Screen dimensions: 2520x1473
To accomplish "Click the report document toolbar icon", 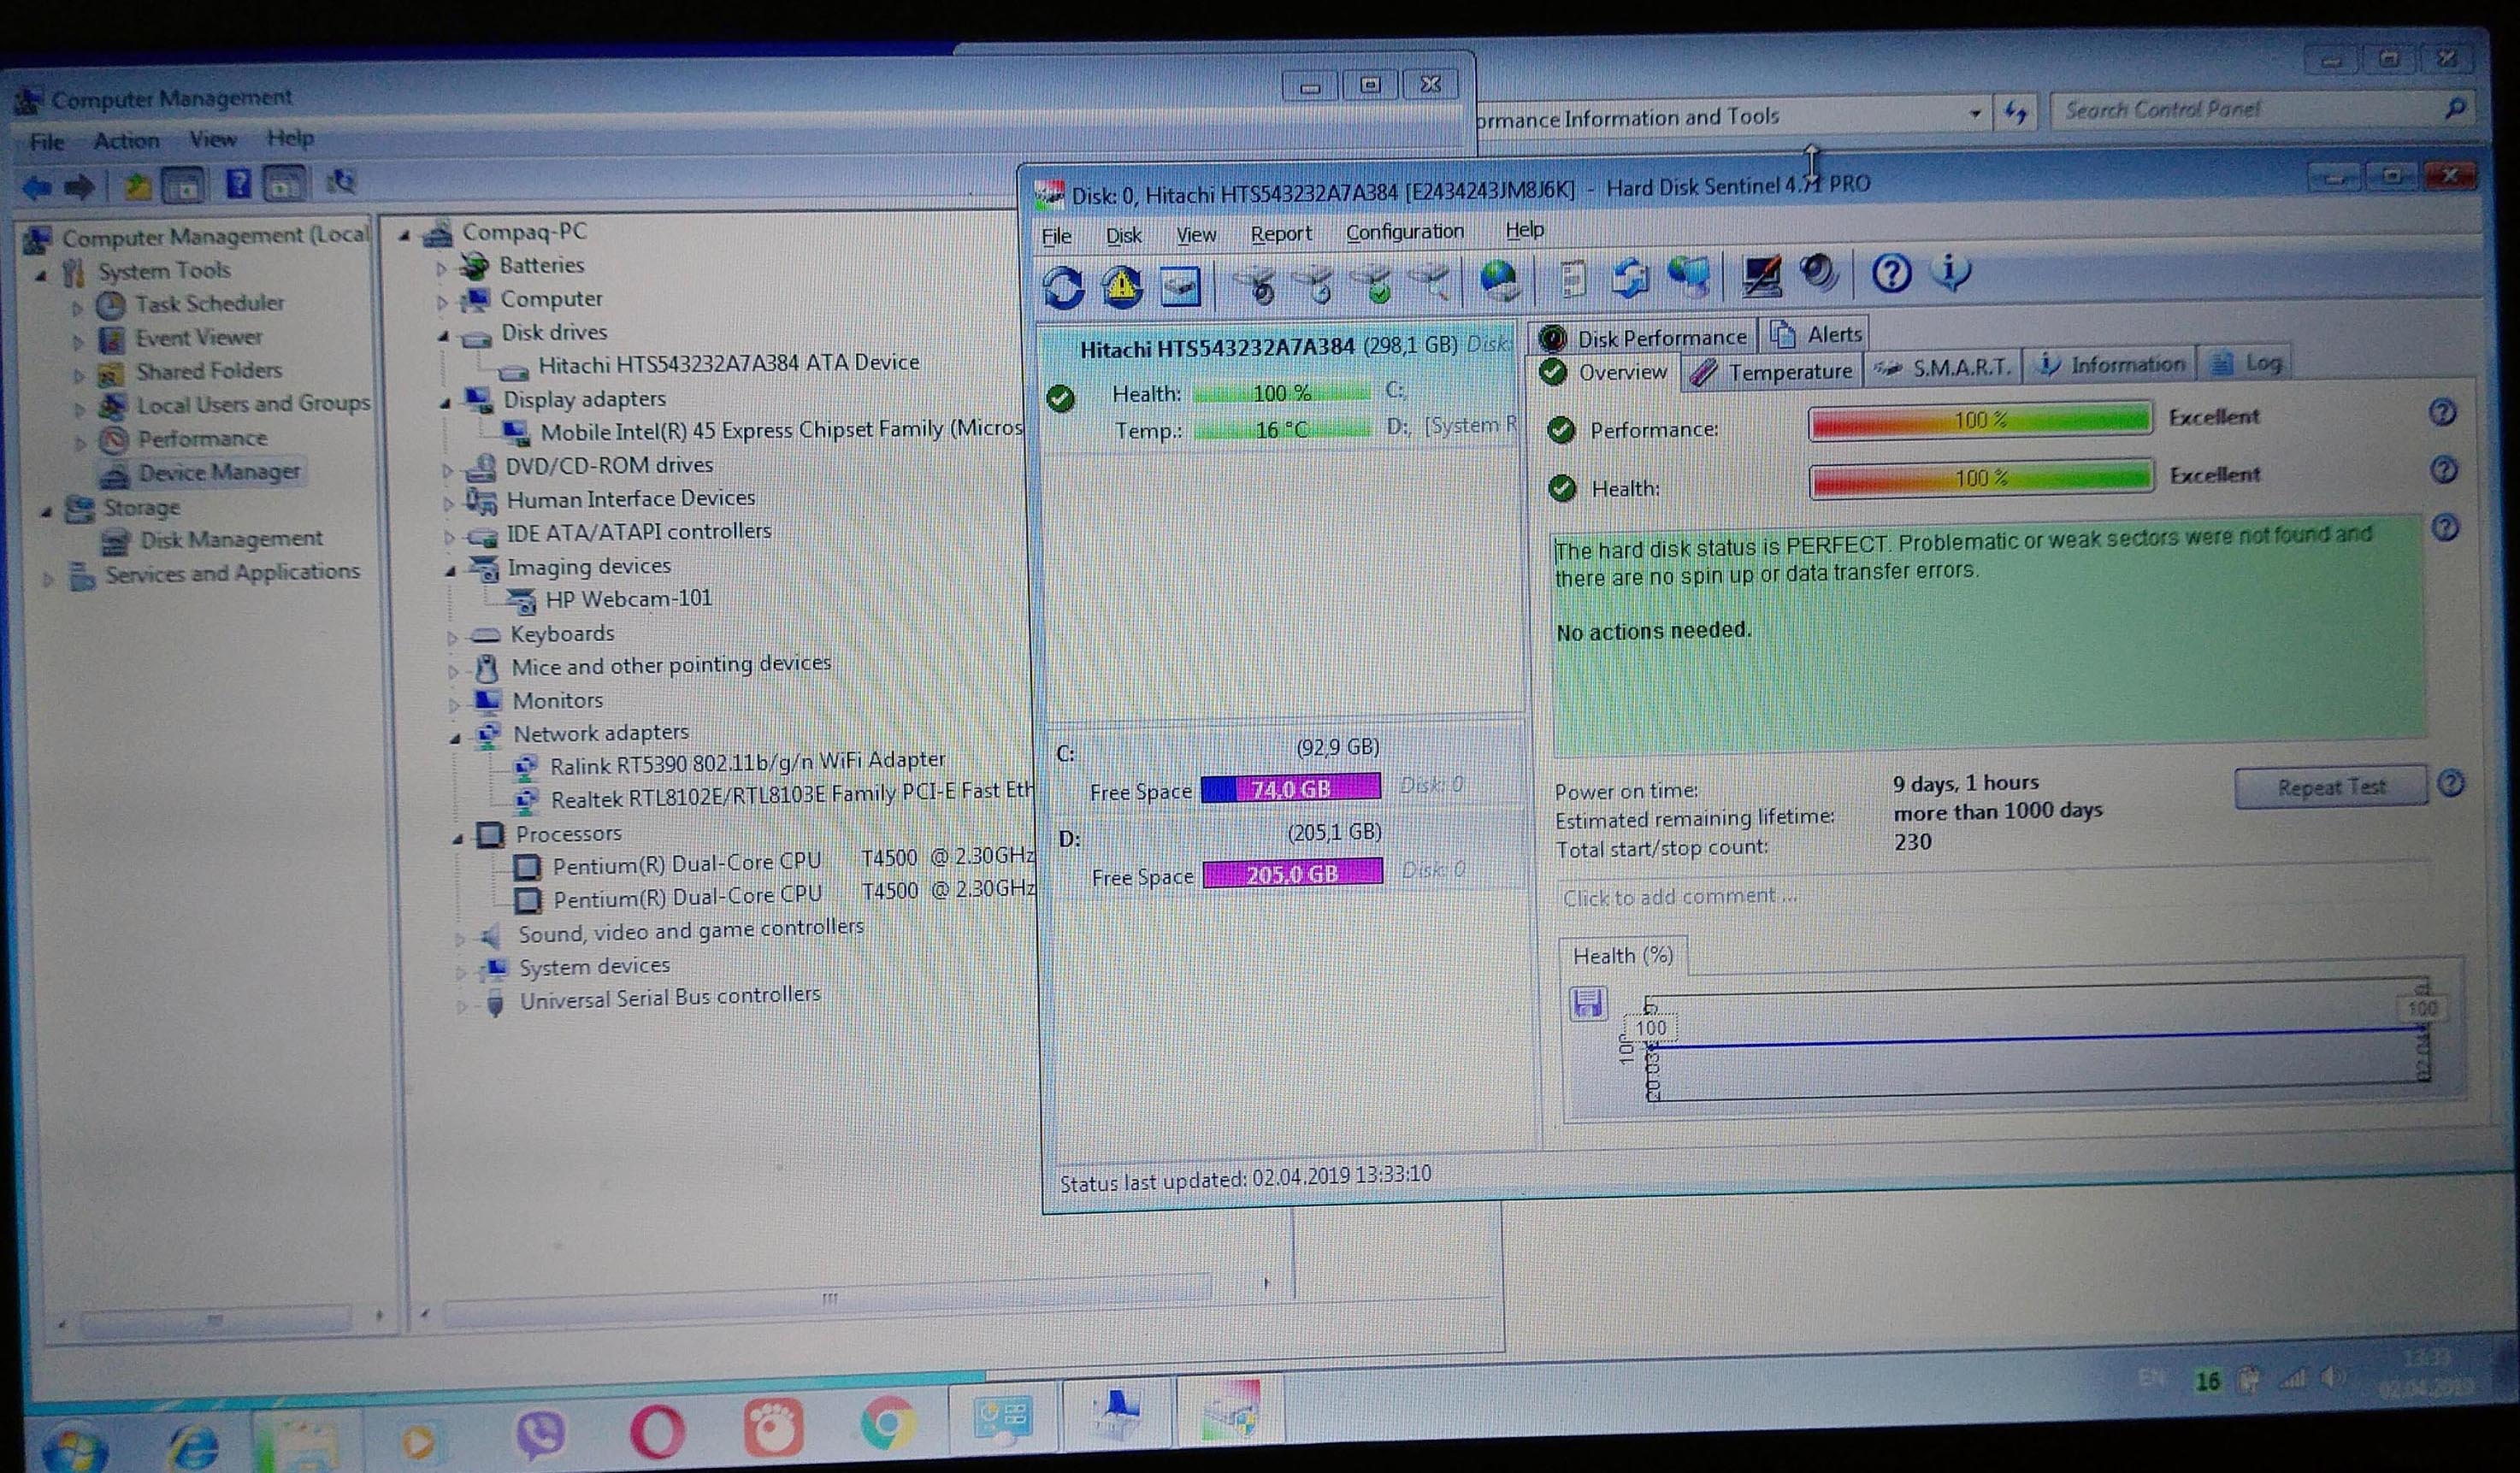I will [1573, 279].
